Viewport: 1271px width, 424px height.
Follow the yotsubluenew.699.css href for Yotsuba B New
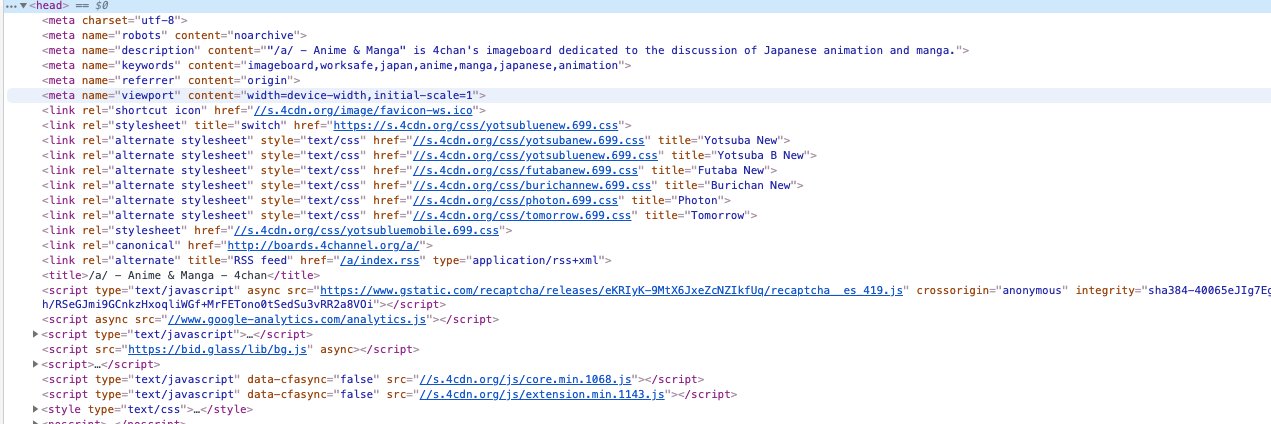tap(537, 155)
